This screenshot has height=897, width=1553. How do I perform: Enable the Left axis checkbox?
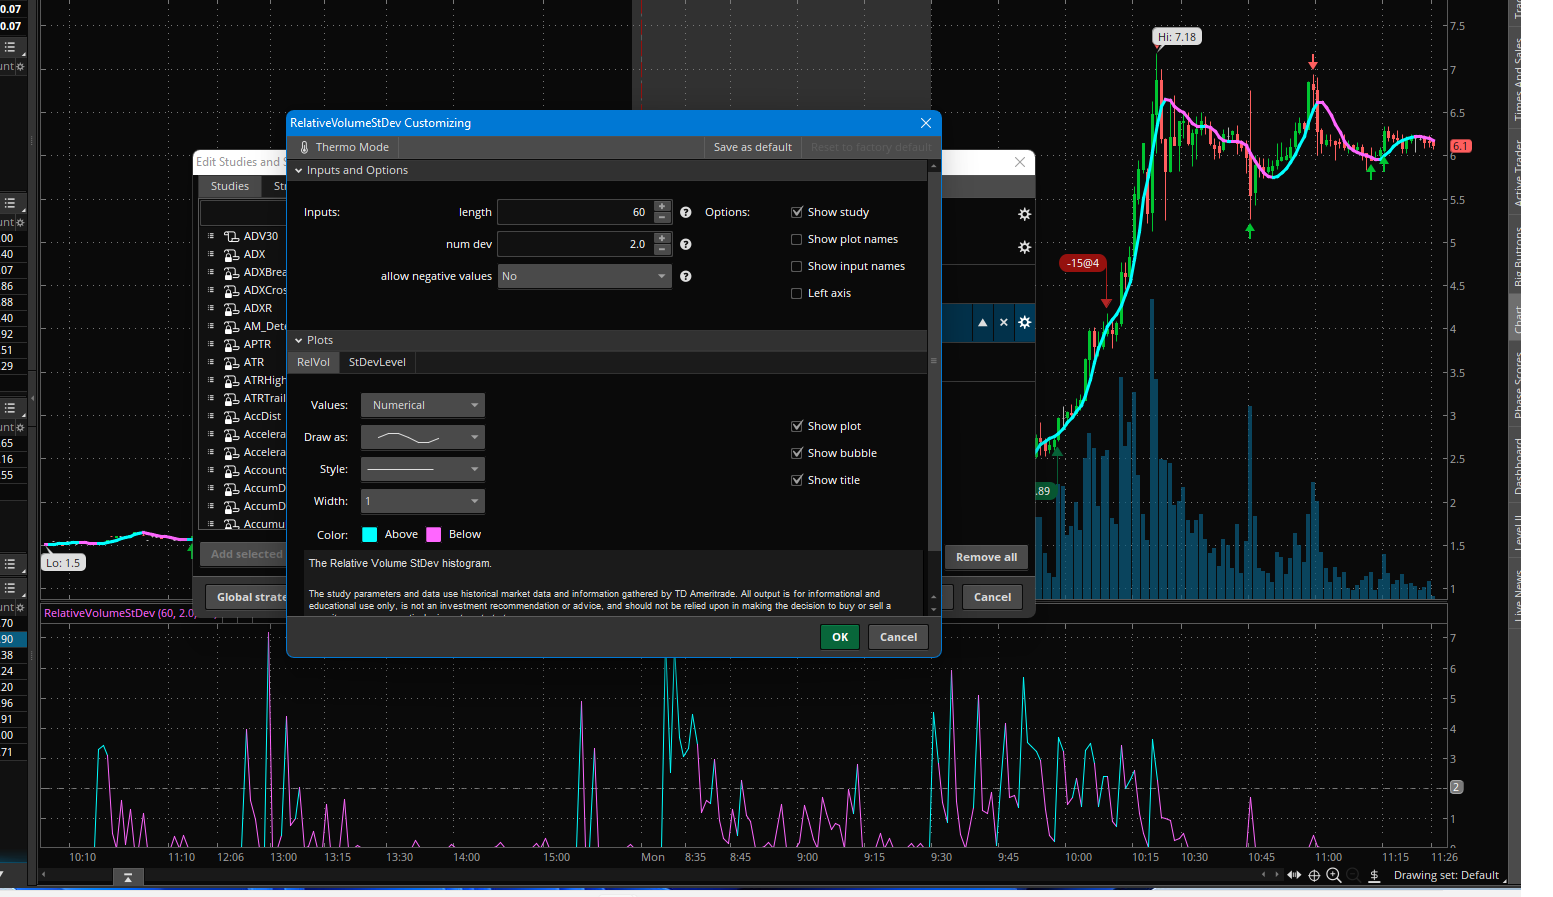797,293
